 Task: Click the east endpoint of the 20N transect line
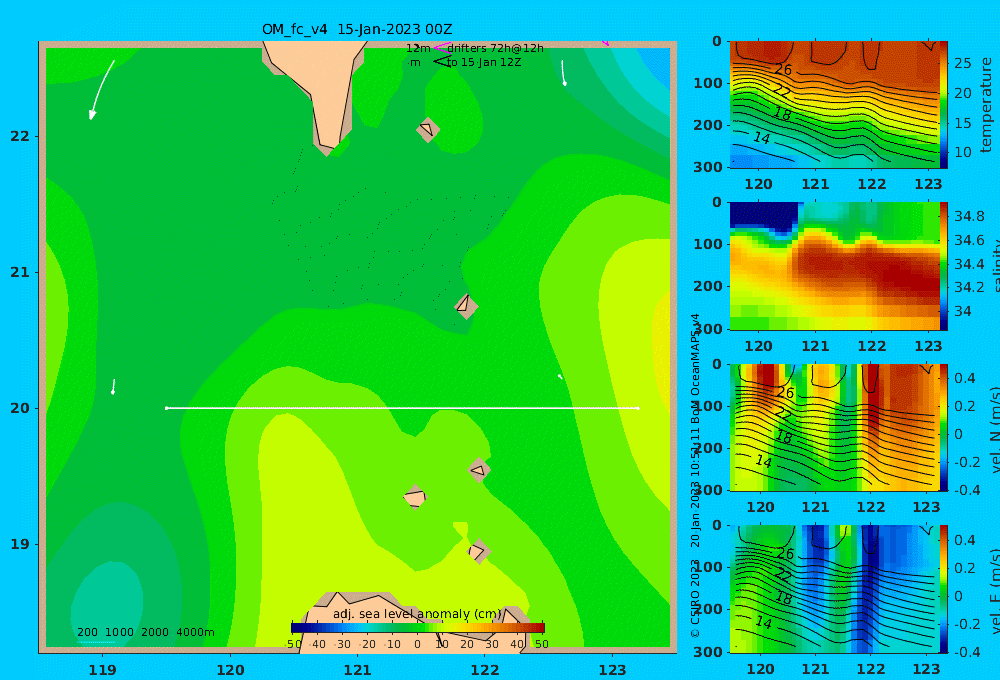(637, 408)
